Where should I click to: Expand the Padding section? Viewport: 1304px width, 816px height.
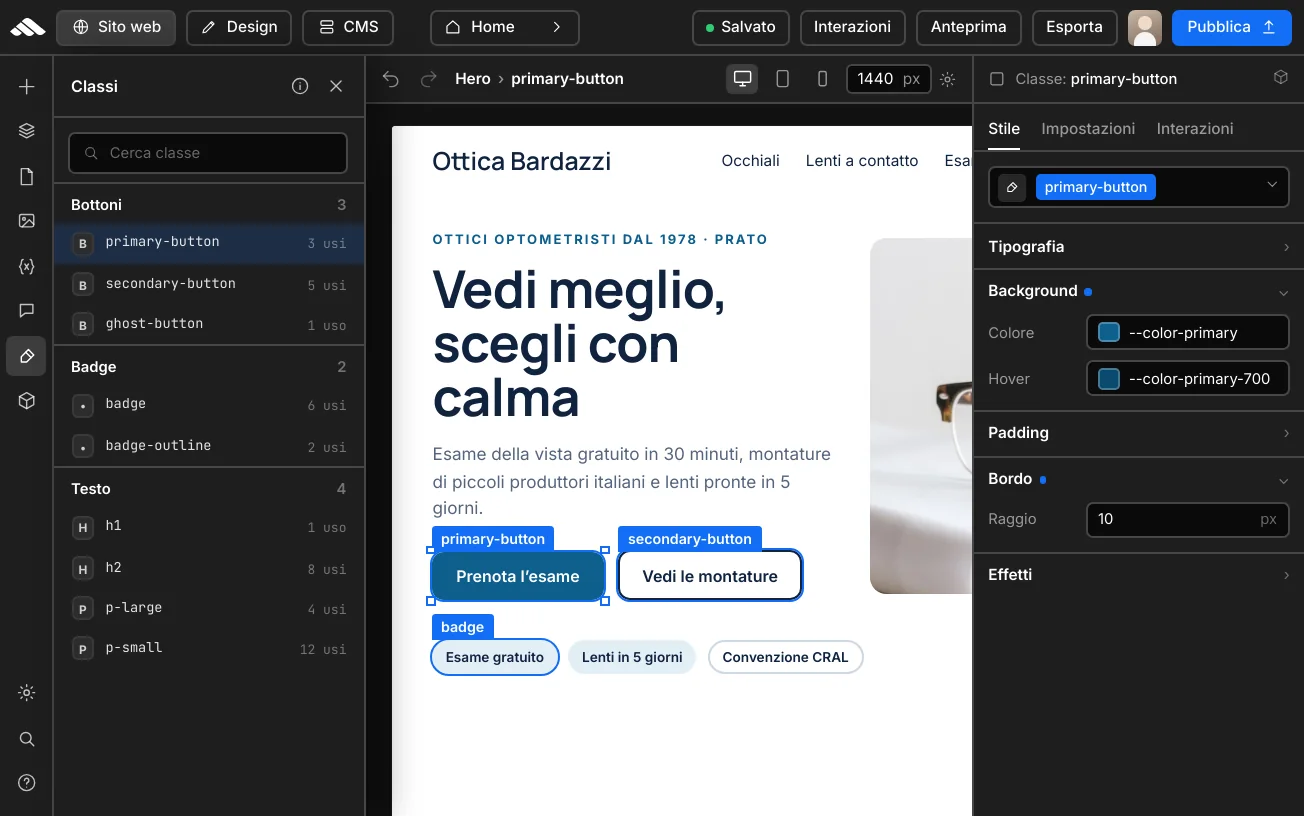(x=1139, y=433)
